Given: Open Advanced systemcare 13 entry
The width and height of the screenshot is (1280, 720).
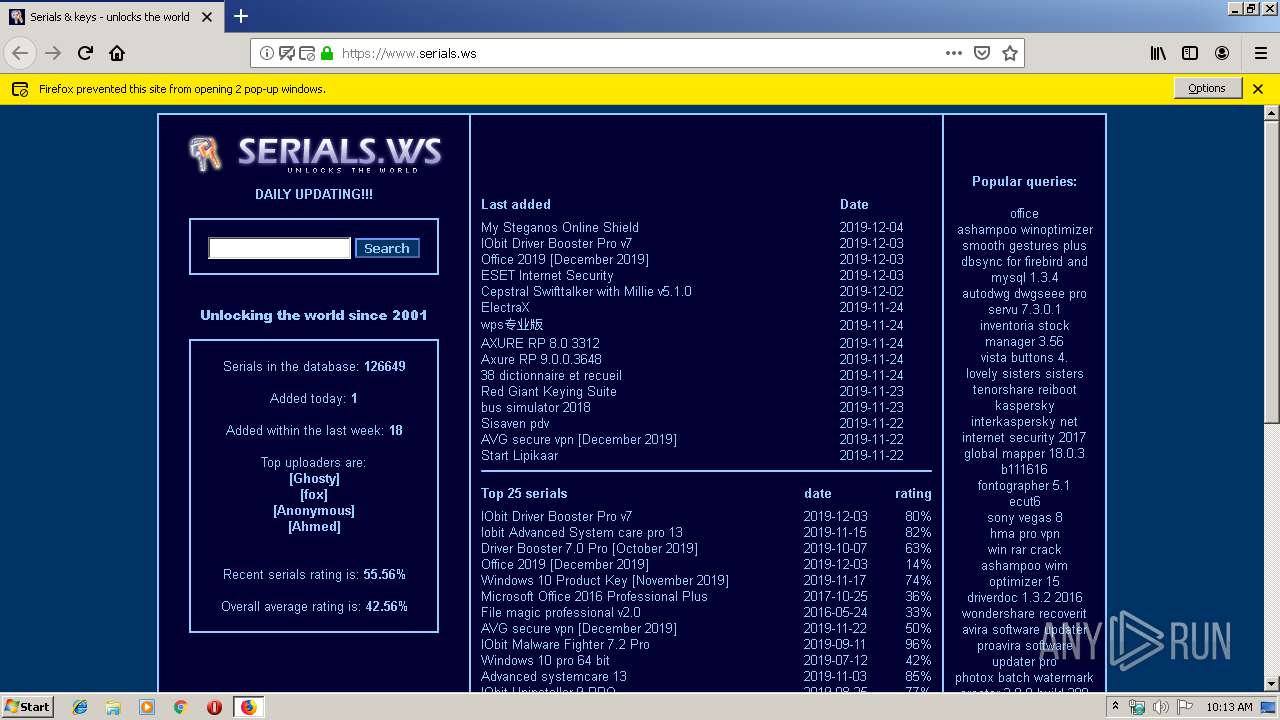Looking at the screenshot, I should tap(554, 676).
